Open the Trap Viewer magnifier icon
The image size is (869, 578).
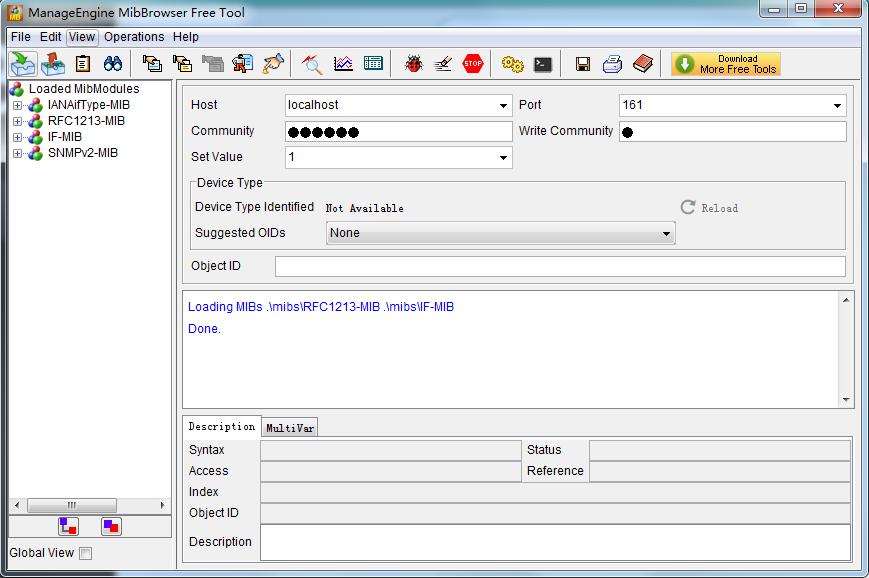pyautogui.click(x=312, y=64)
